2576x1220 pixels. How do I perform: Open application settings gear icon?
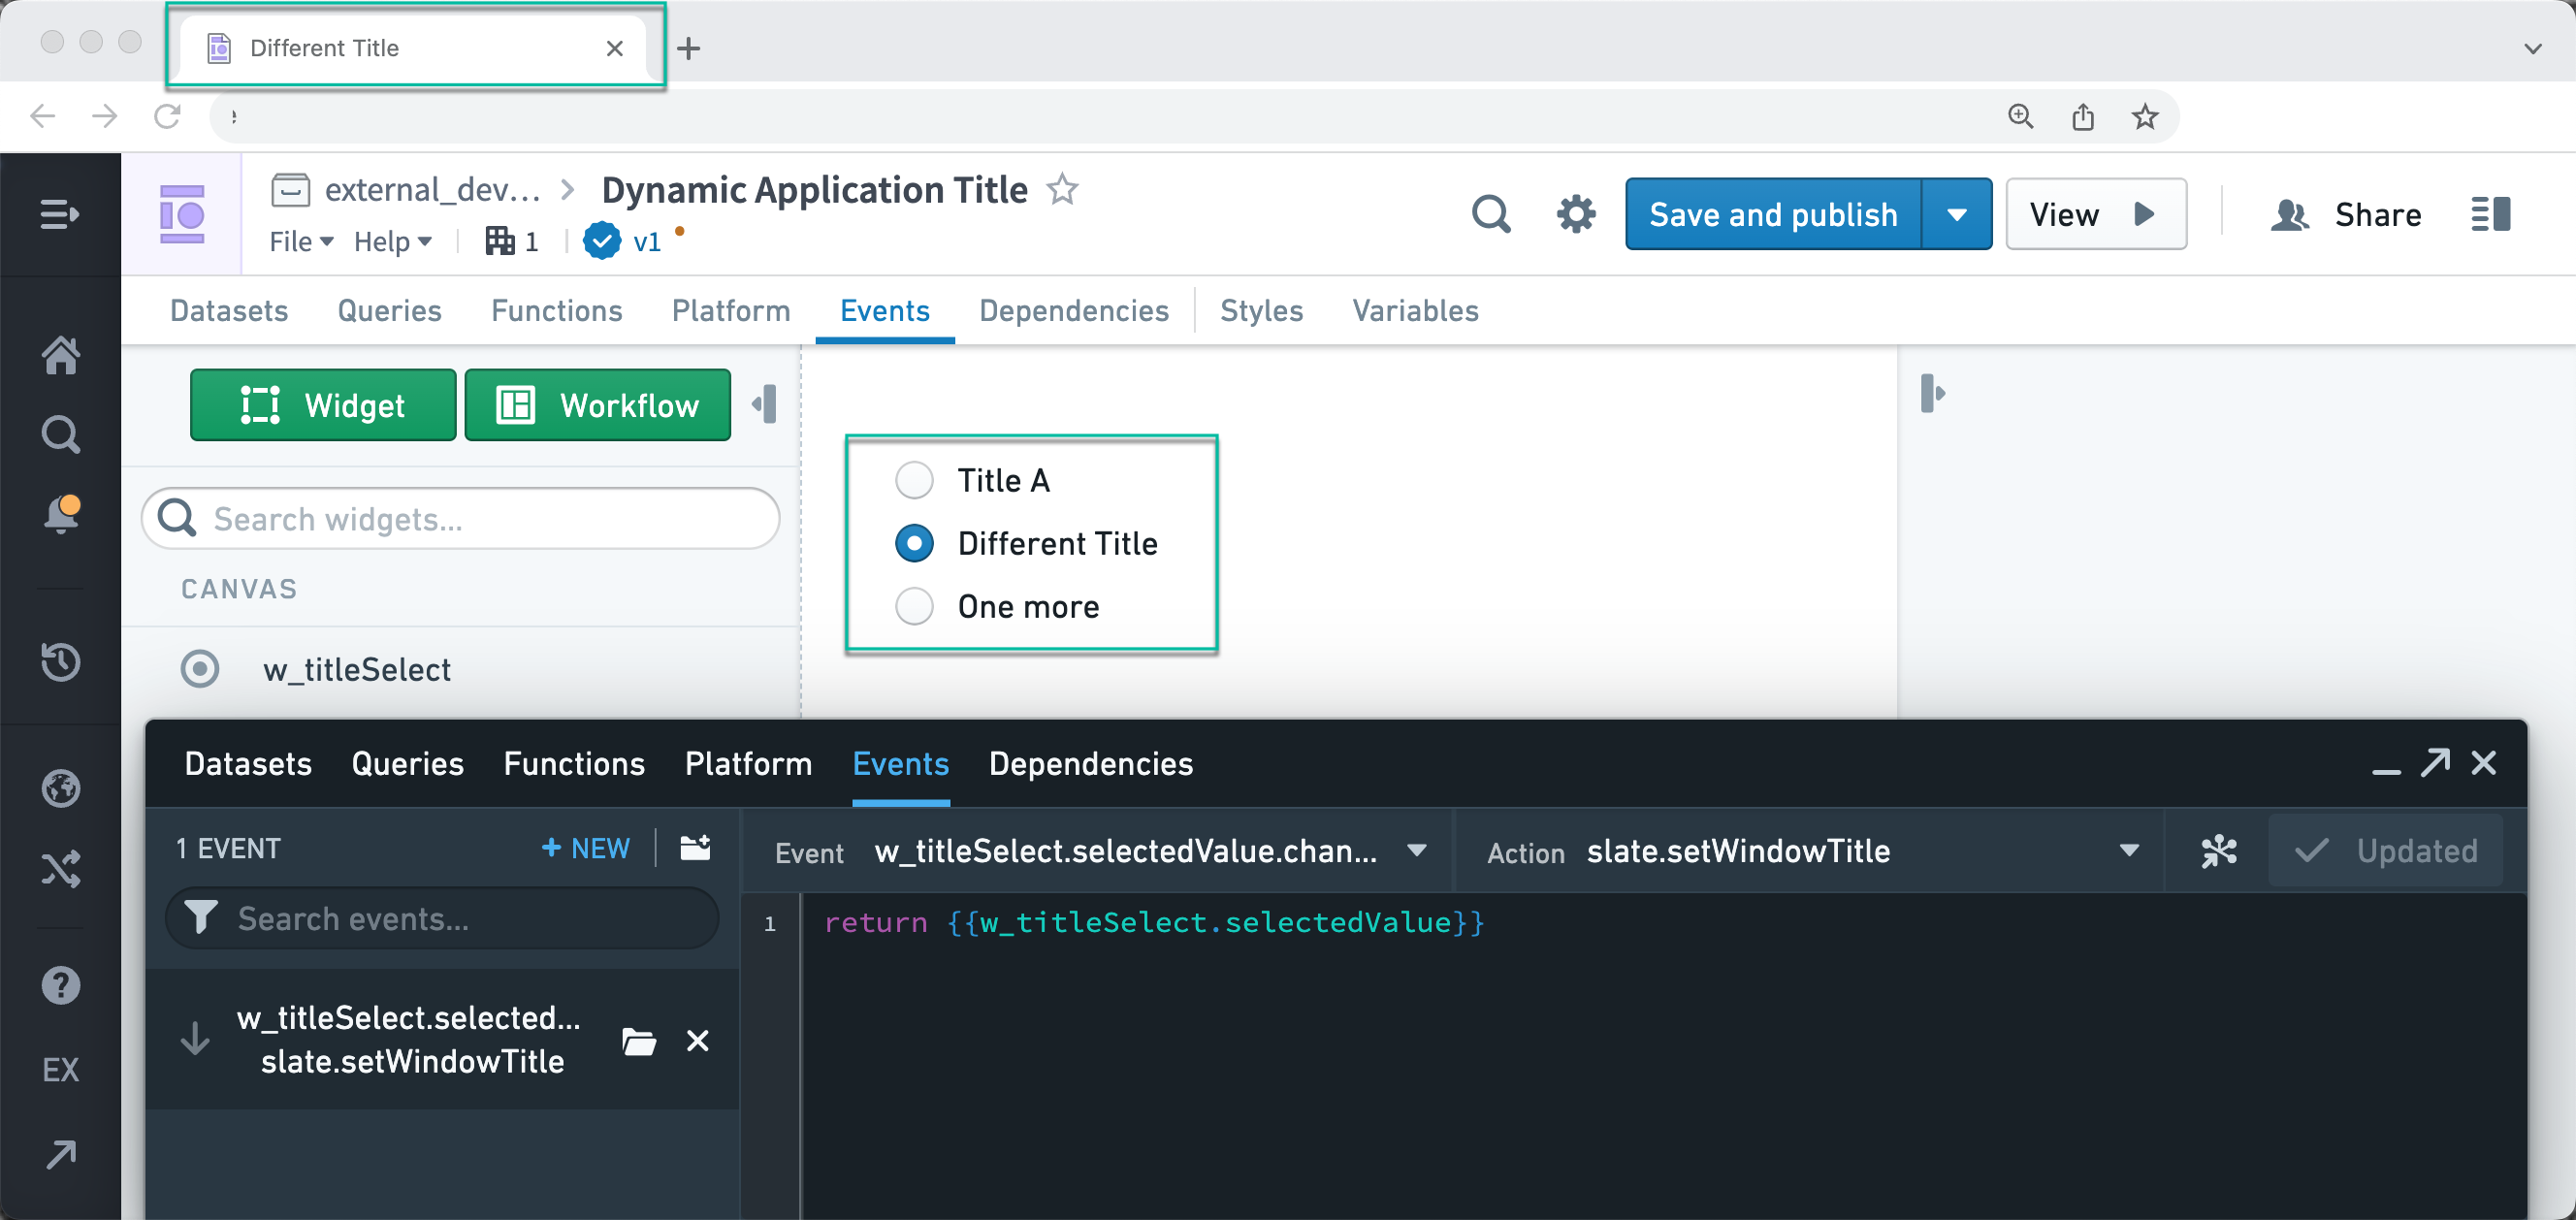pyautogui.click(x=1576, y=214)
